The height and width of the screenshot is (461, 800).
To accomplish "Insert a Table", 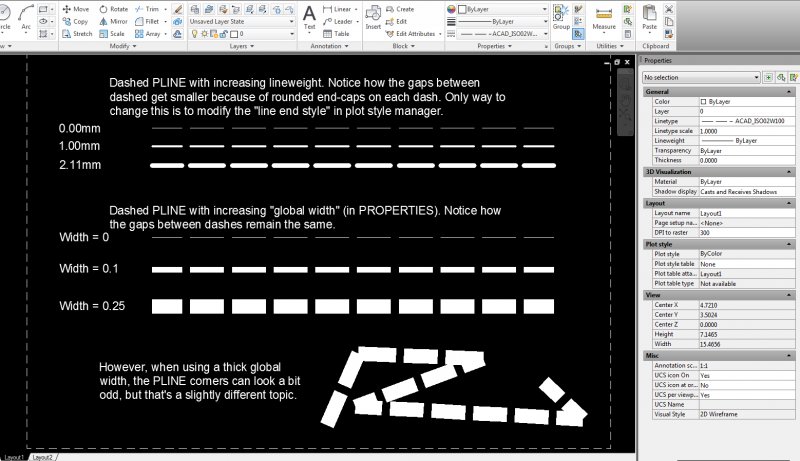I will pos(336,34).
